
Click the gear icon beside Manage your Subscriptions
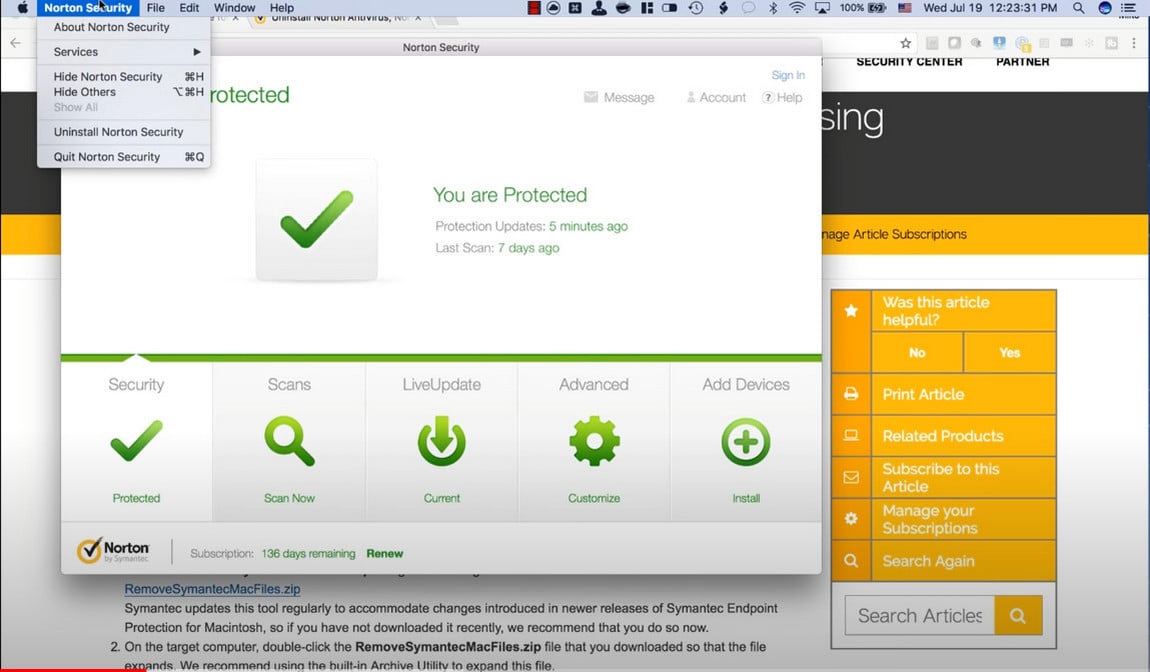click(x=851, y=519)
